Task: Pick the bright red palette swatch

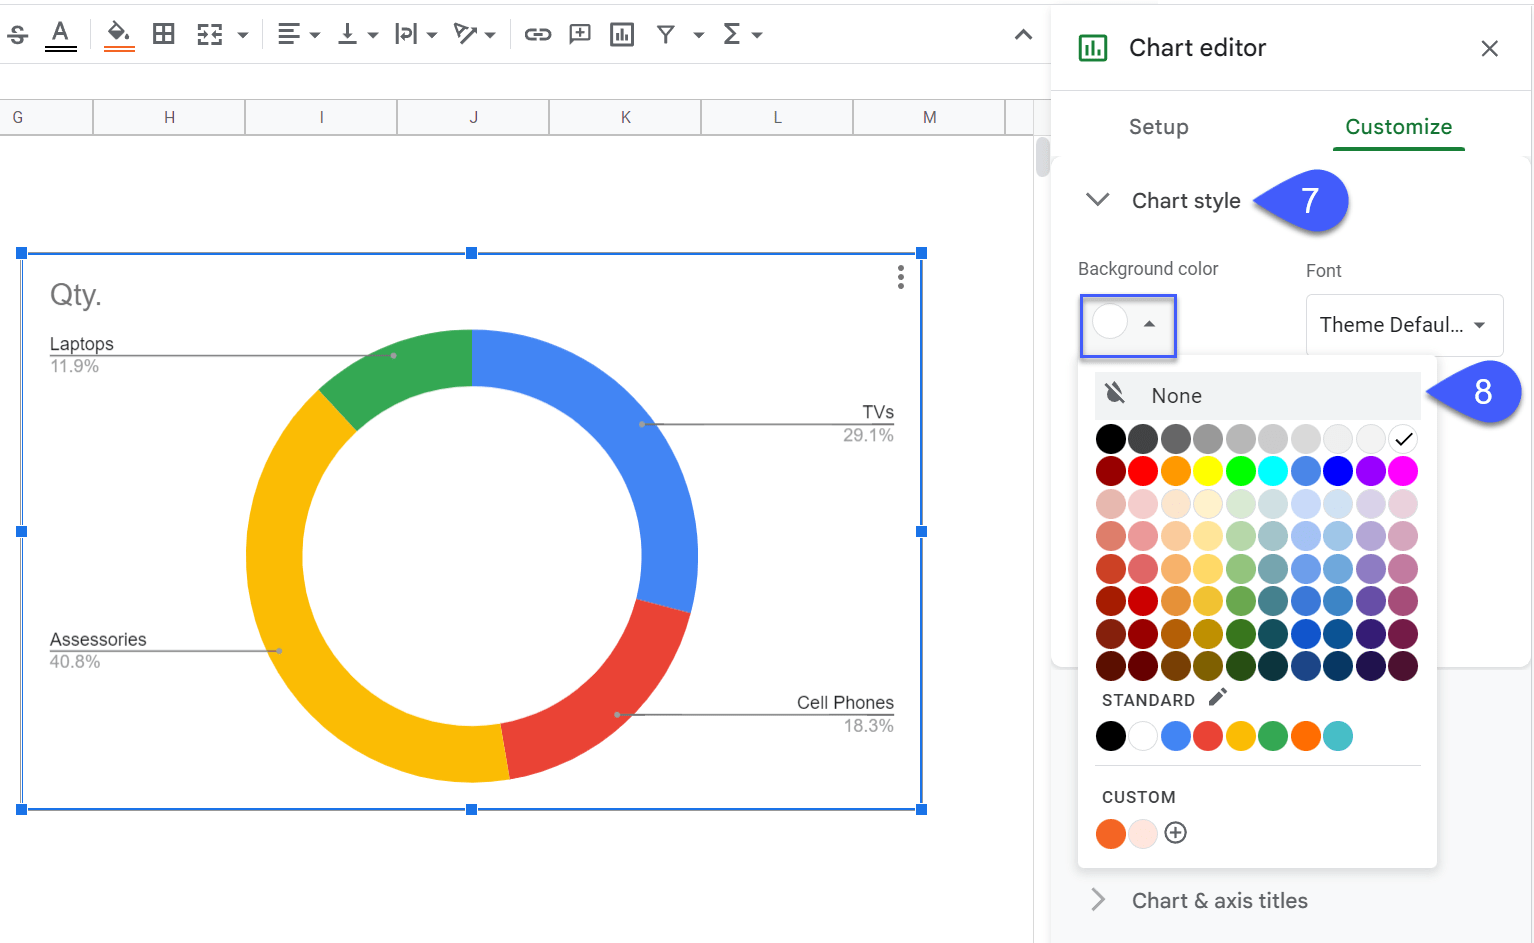Action: 1143,471
